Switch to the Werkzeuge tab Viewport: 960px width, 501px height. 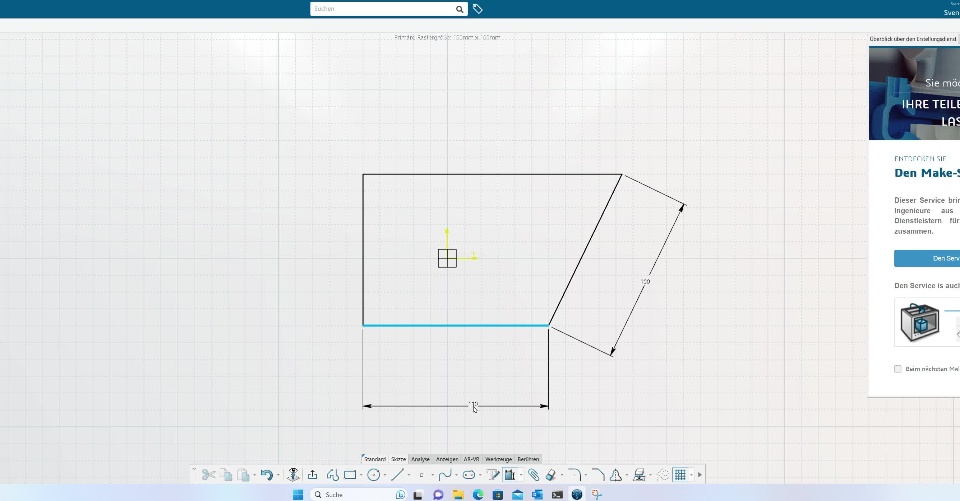tap(498, 459)
